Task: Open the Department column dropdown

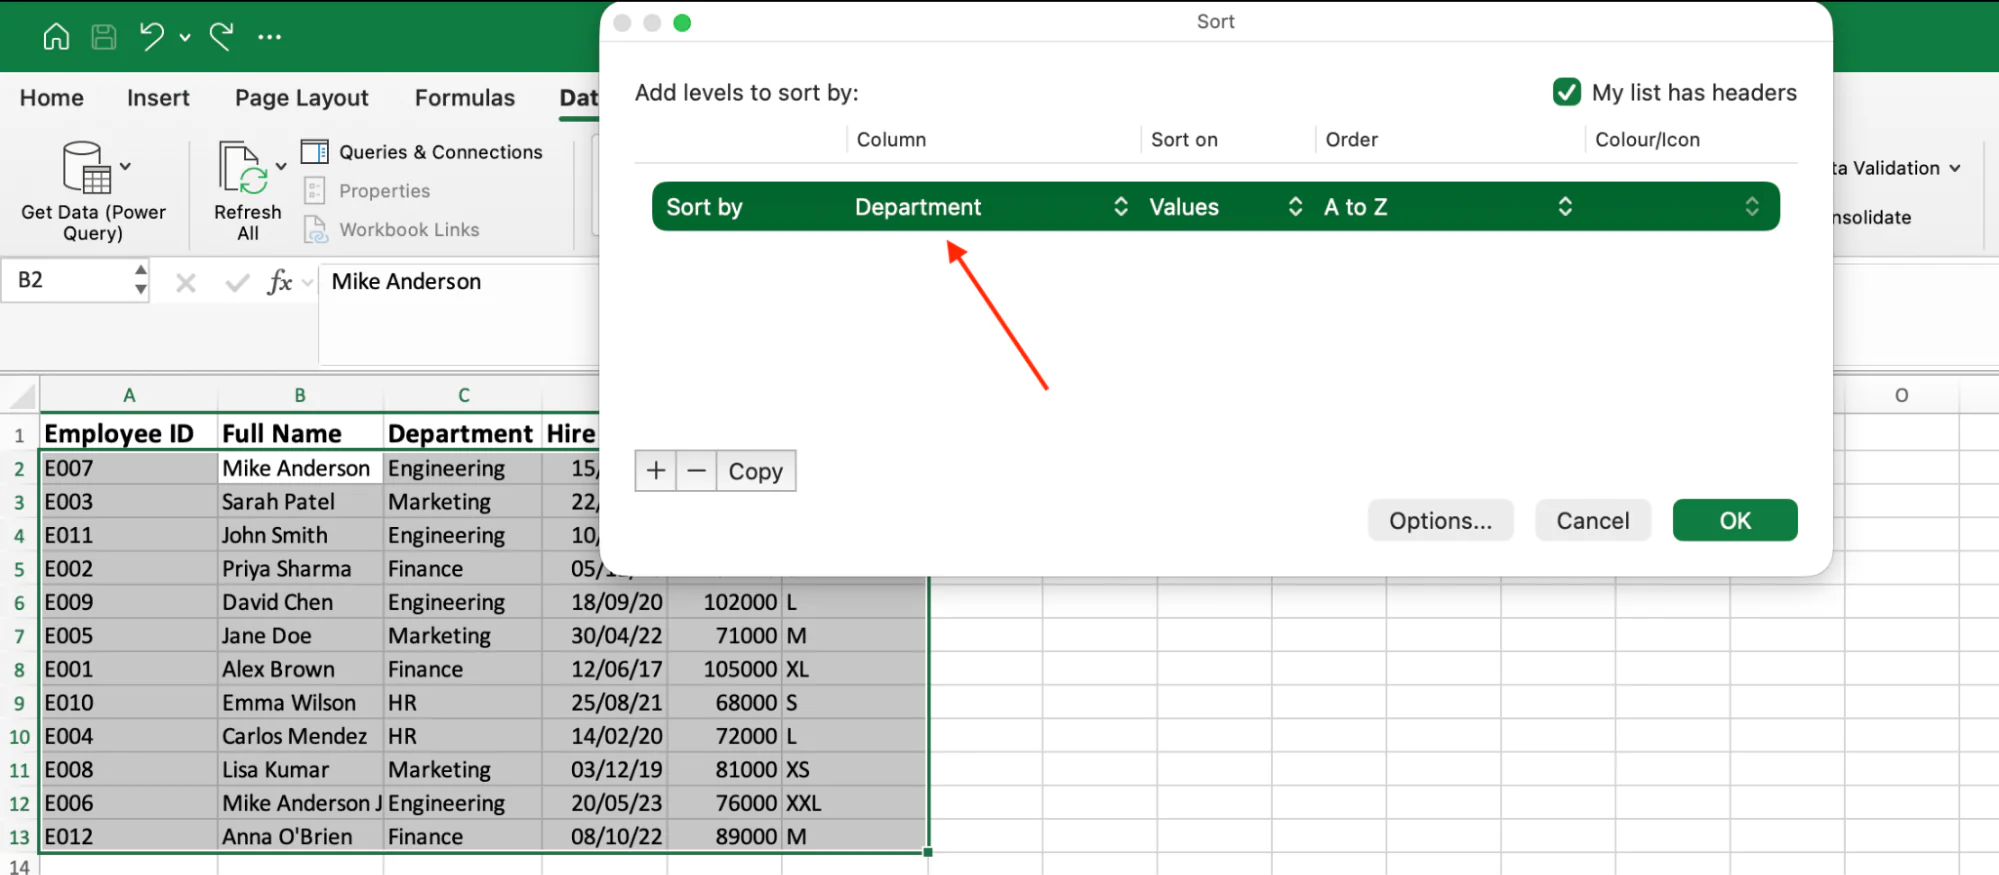Action: point(992,207)
